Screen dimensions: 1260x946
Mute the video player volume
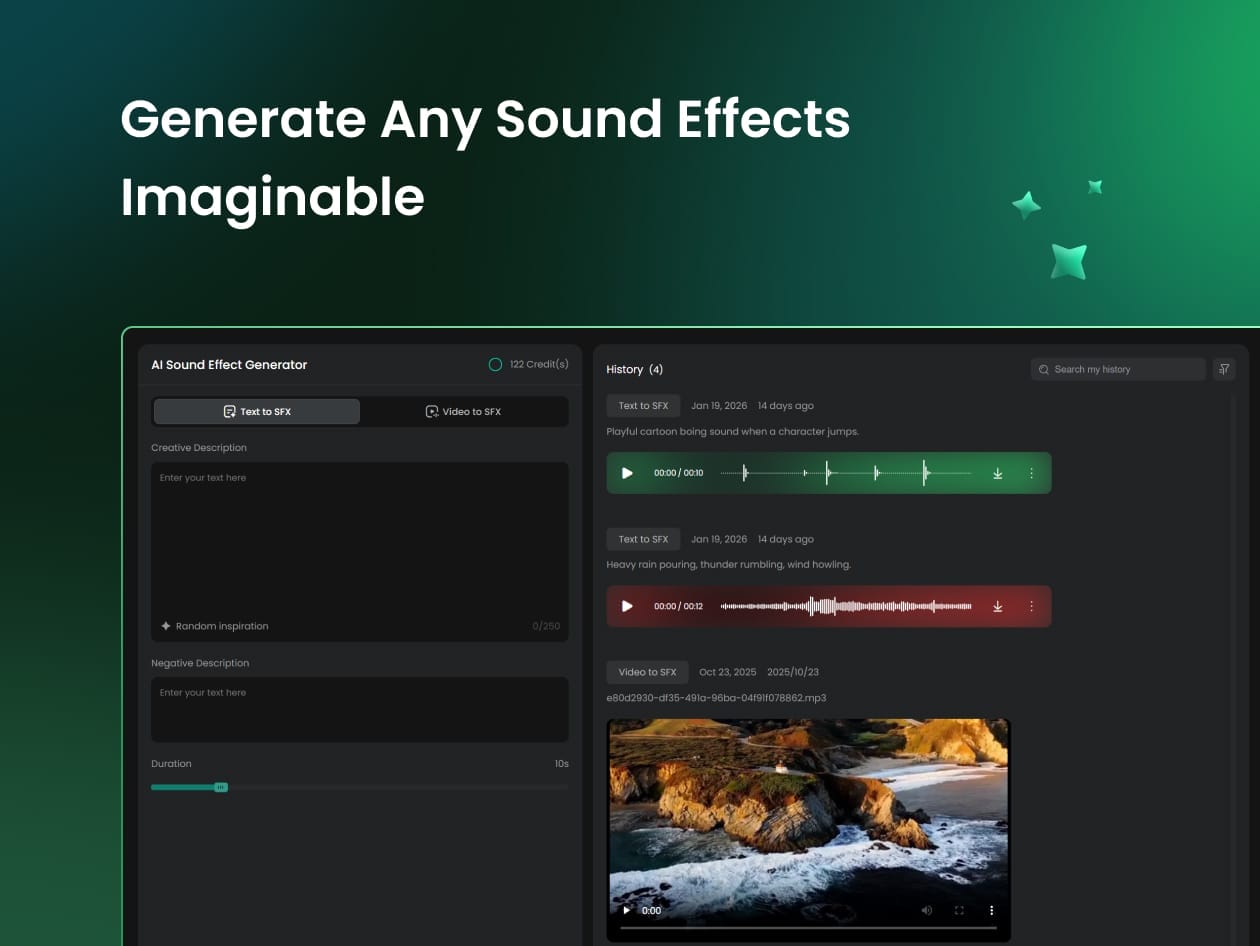point(926,910)
